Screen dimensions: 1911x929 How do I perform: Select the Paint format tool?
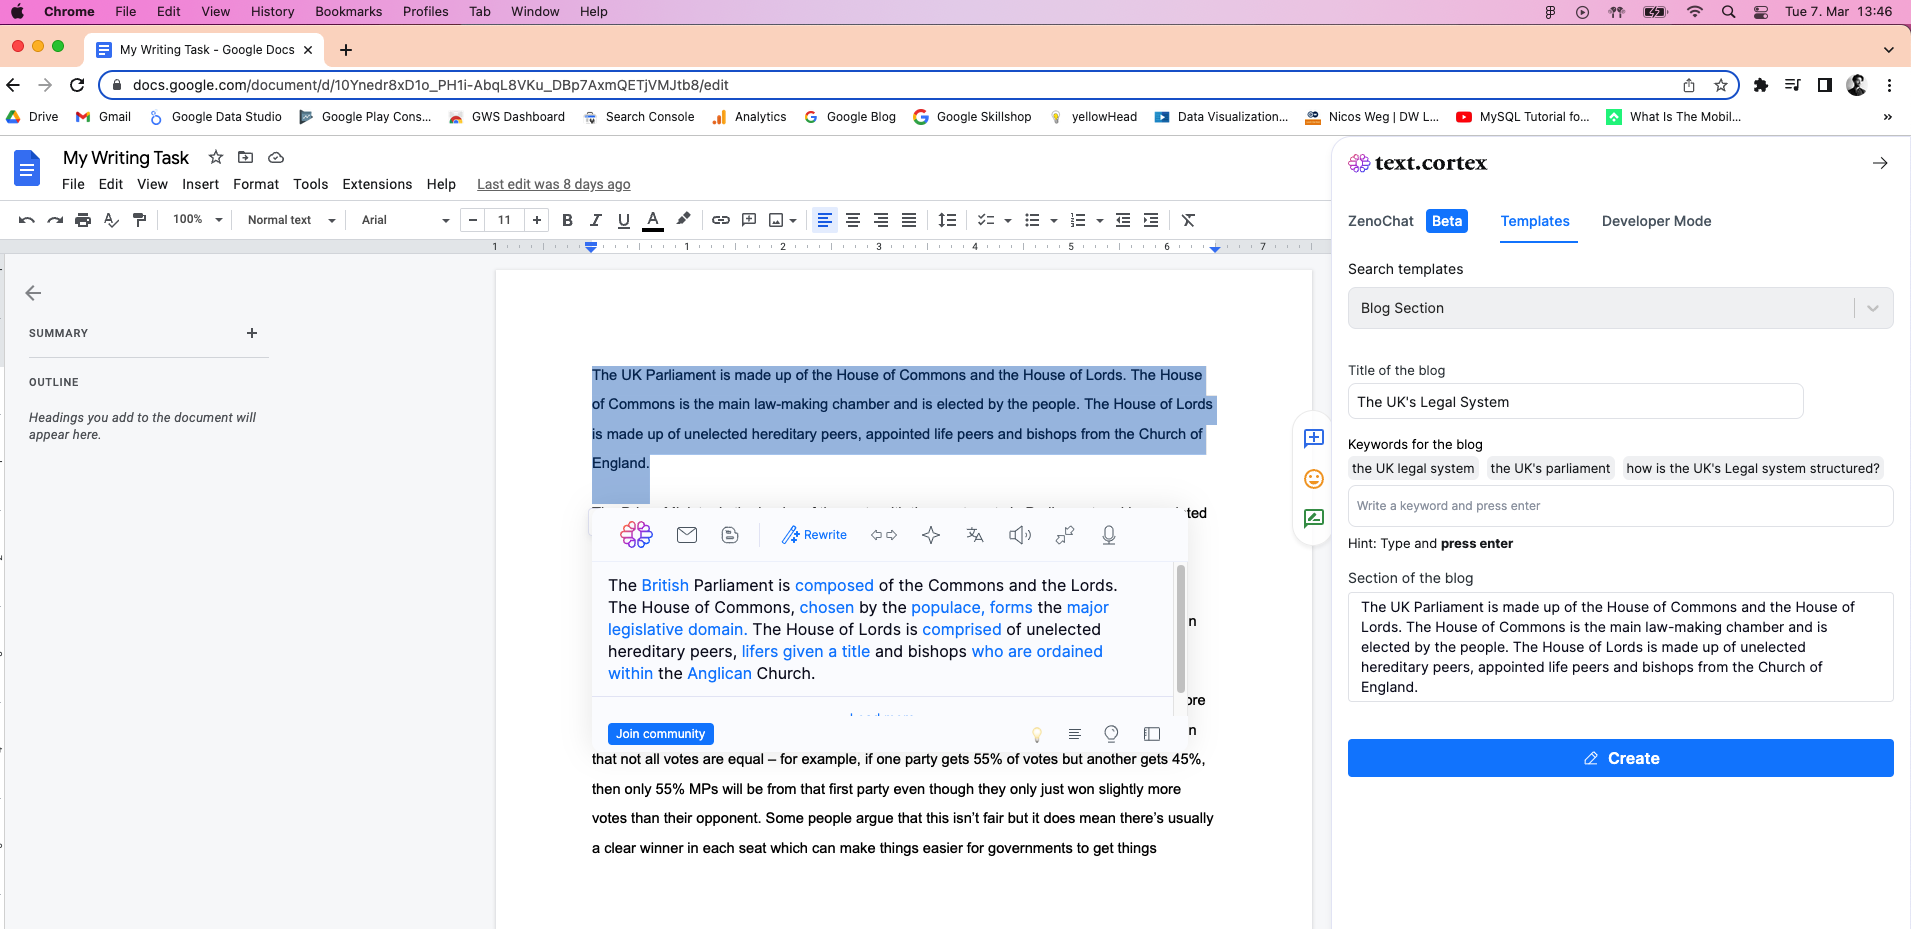point(139,220)
